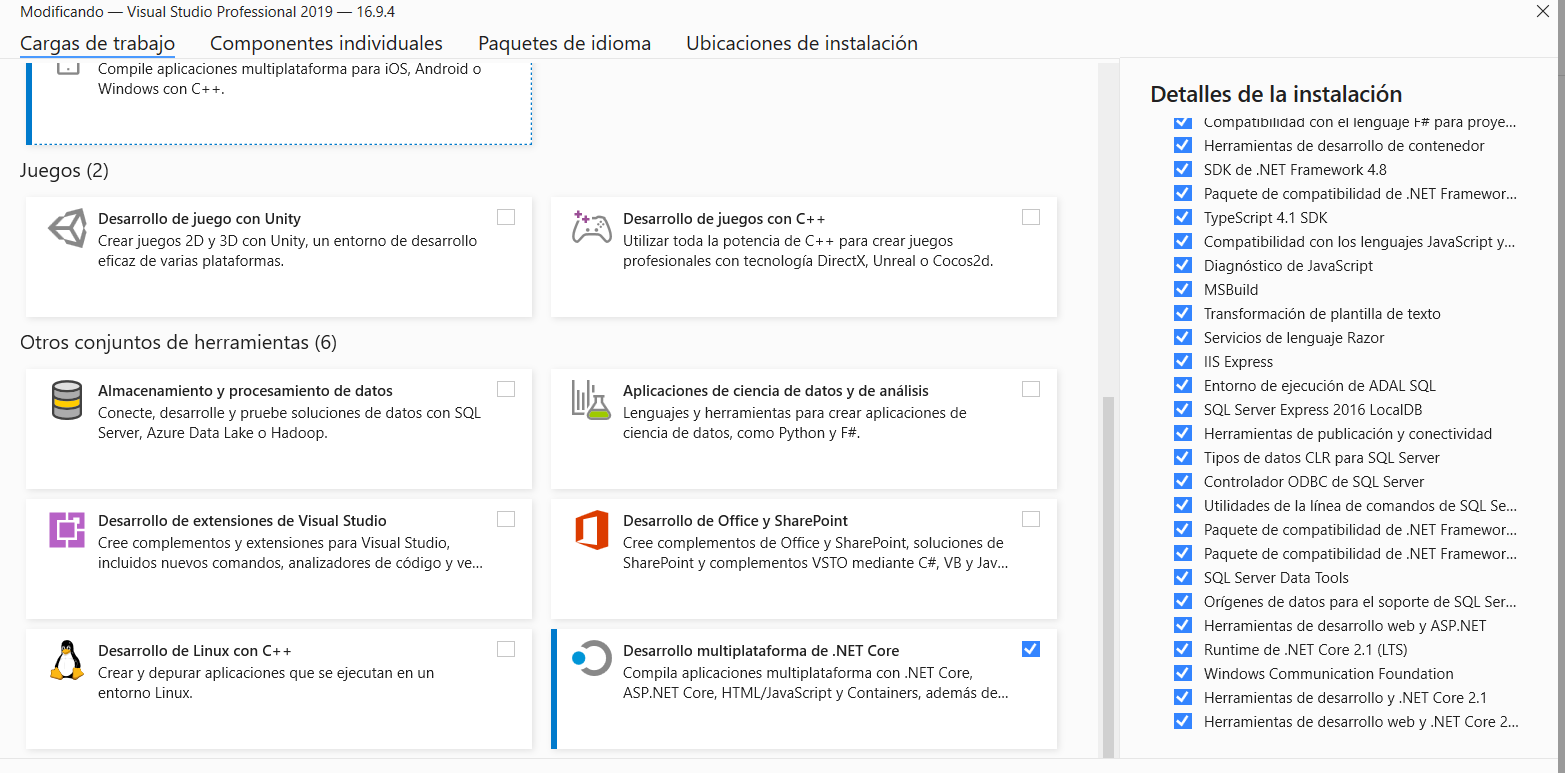Click the Visual Studio extensions purple icon
Screen dimensions: 1565x773
pos(67,529)
